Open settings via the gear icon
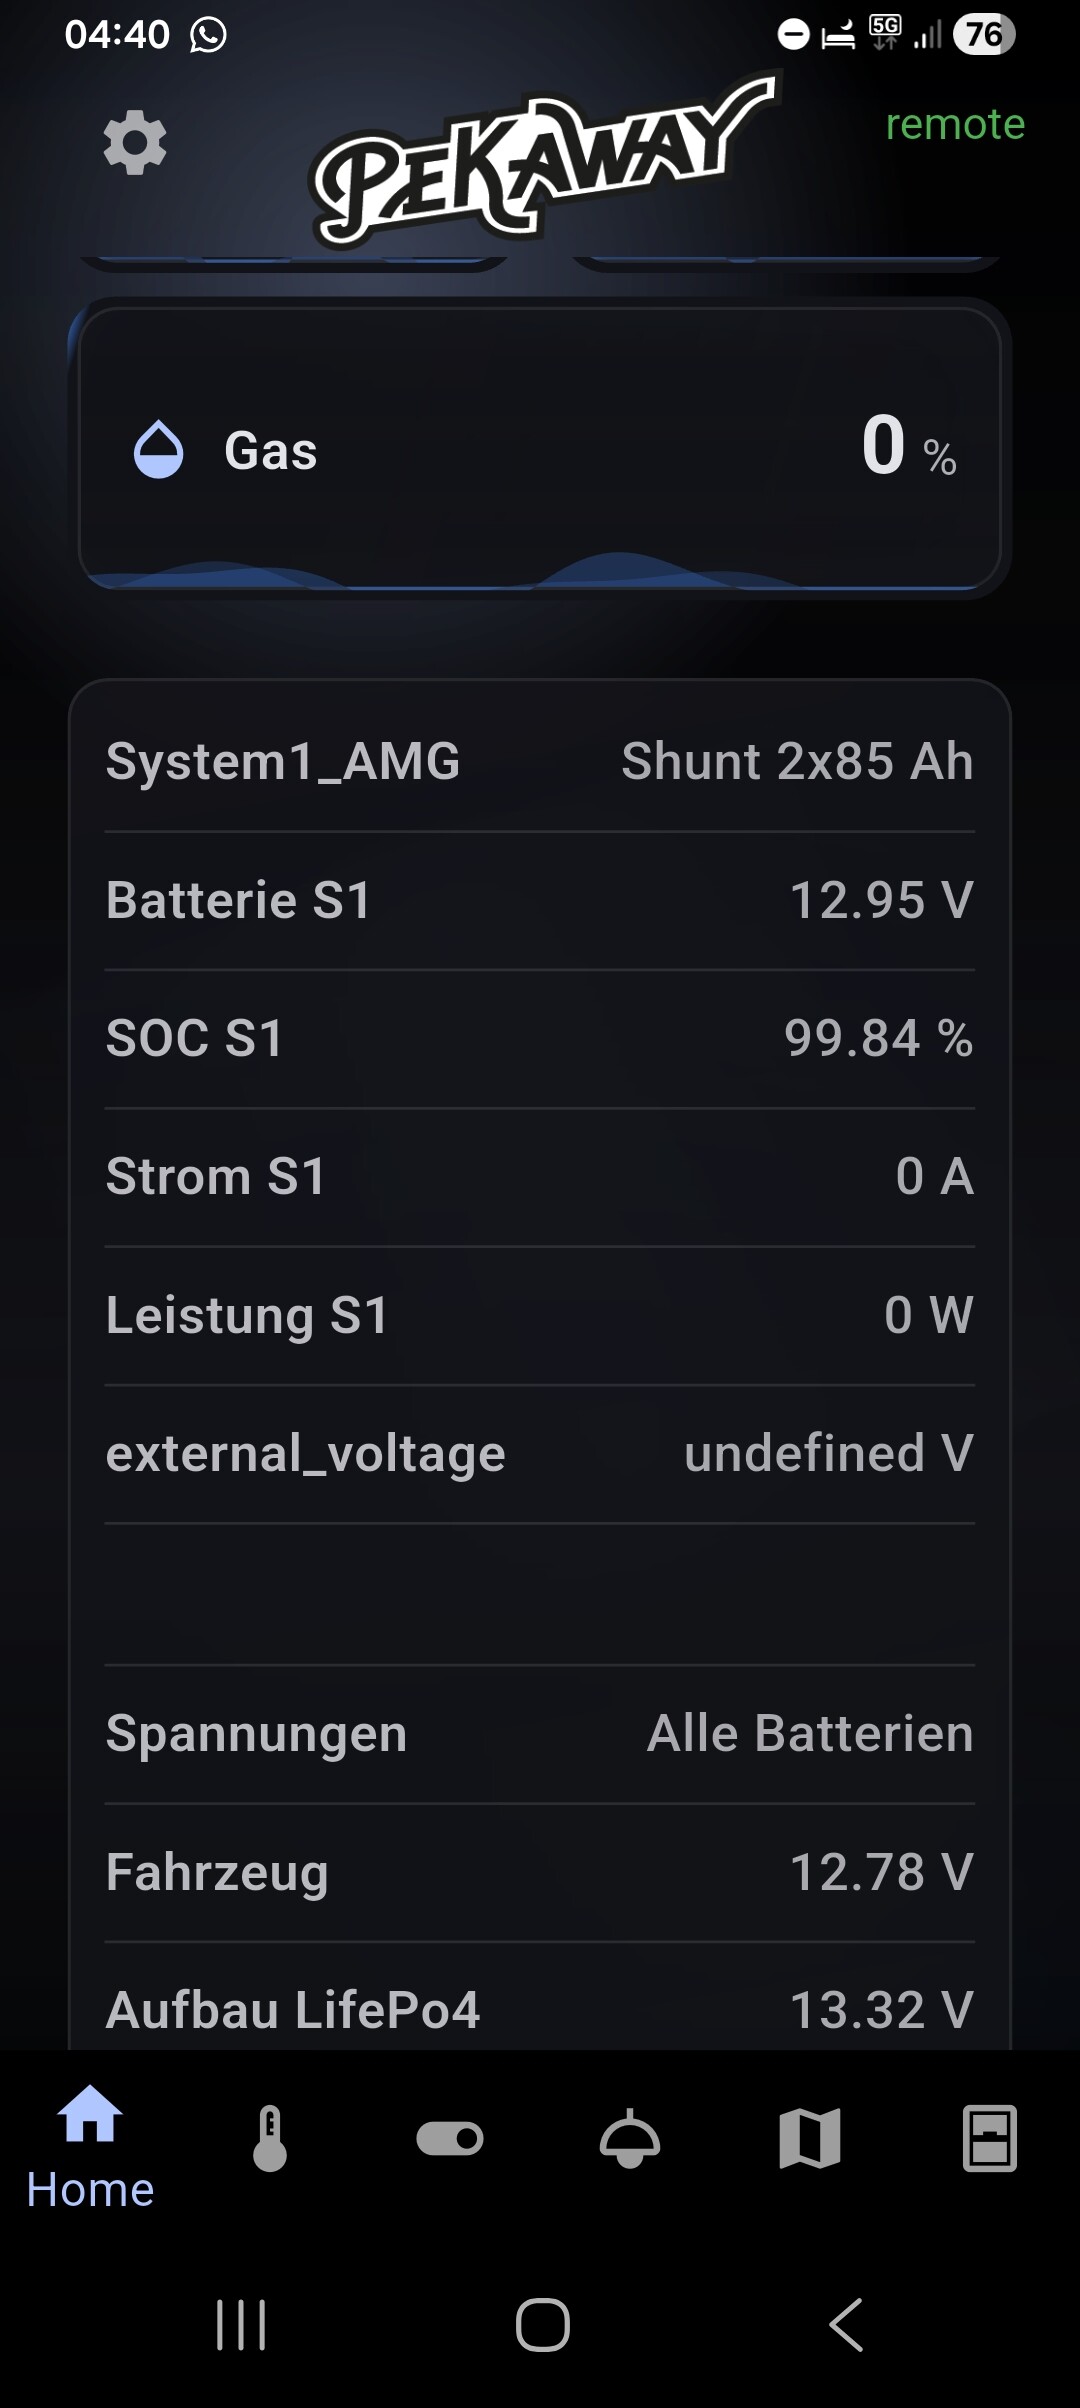The height and width of the screenshot is (2408, 1080). 135,143
